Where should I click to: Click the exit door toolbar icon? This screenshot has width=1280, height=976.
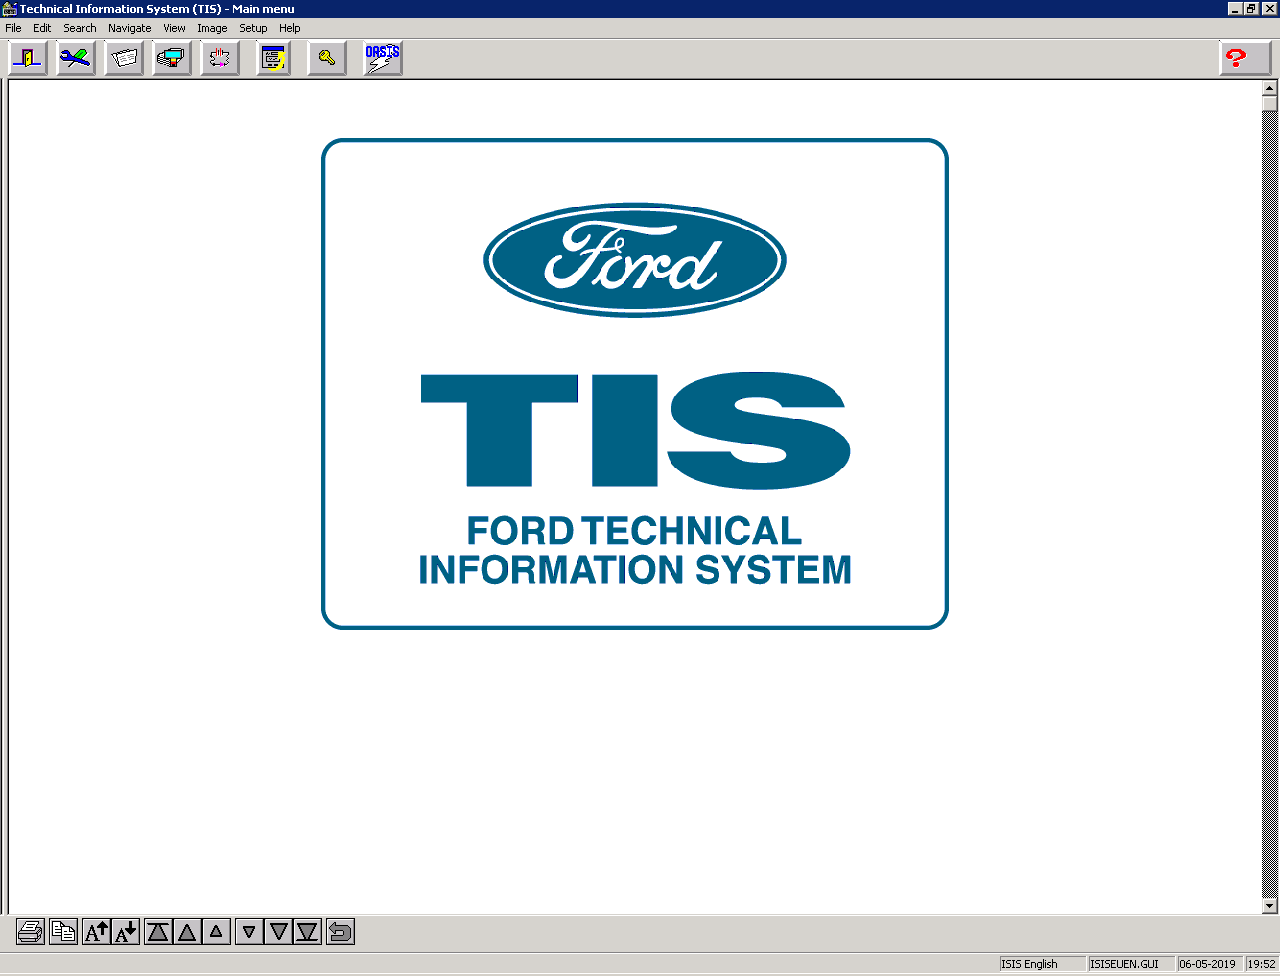(28, 58)
